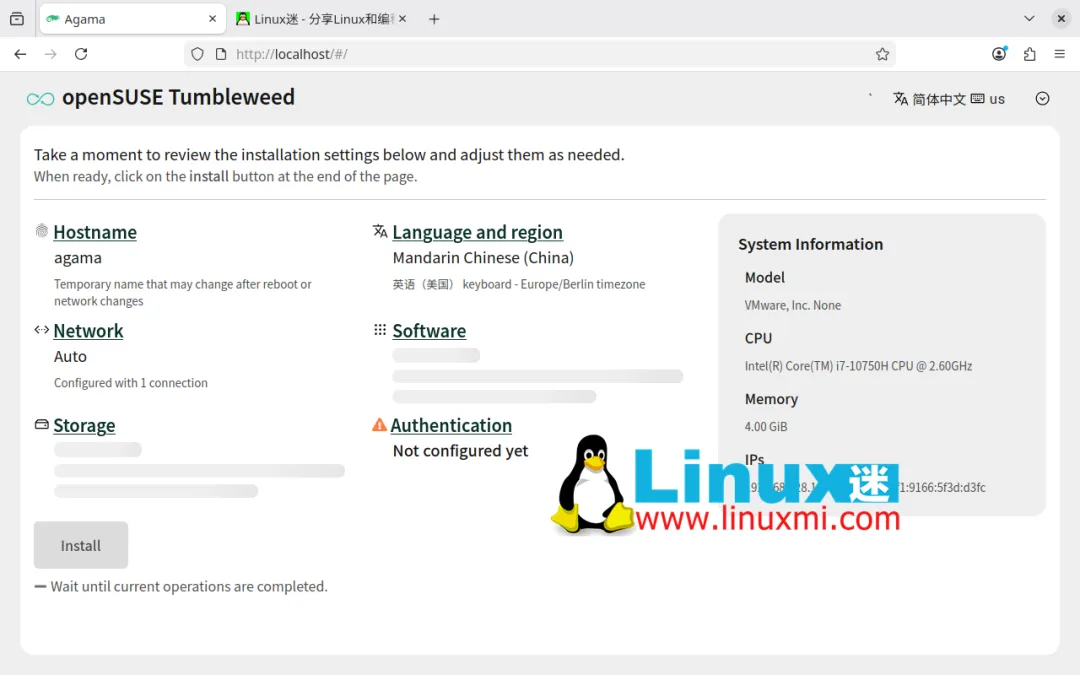
Task: Close the browser window
Action: coord(1061,19)
